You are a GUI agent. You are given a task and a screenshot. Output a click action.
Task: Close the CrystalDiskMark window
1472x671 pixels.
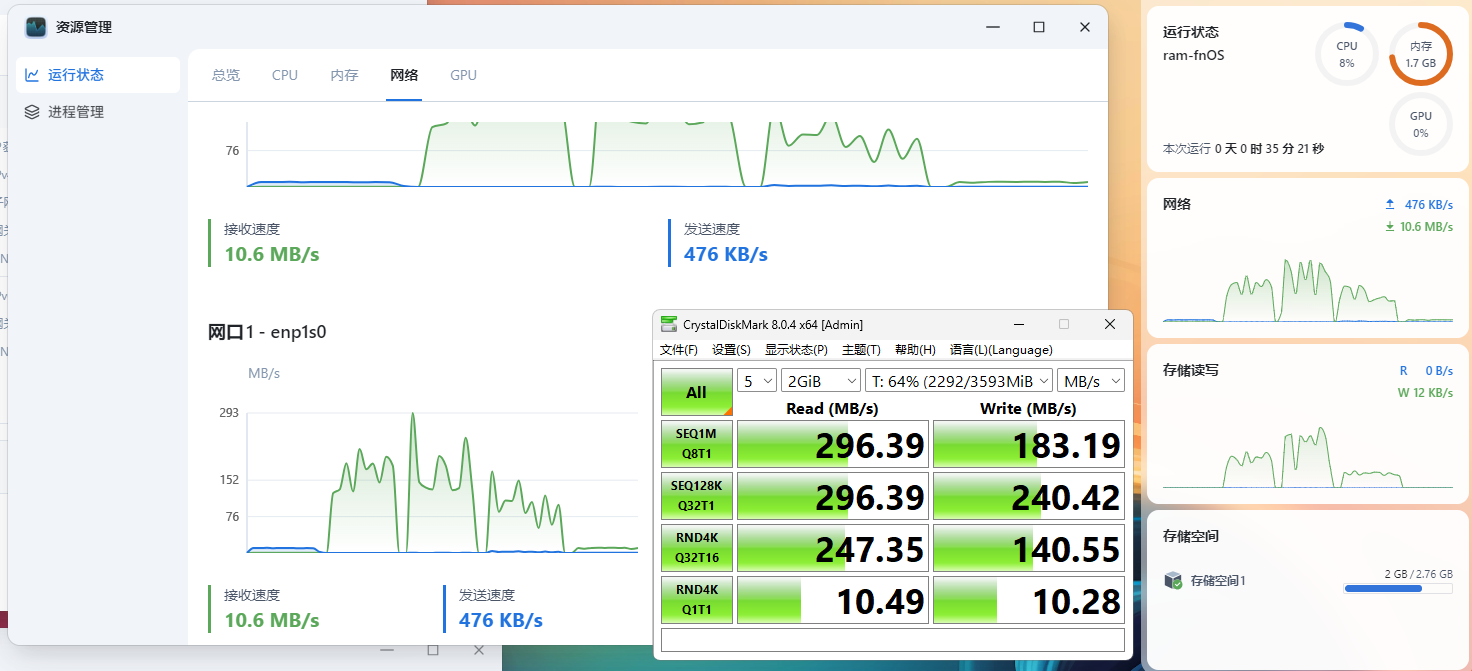click(x=1110, y=324)
